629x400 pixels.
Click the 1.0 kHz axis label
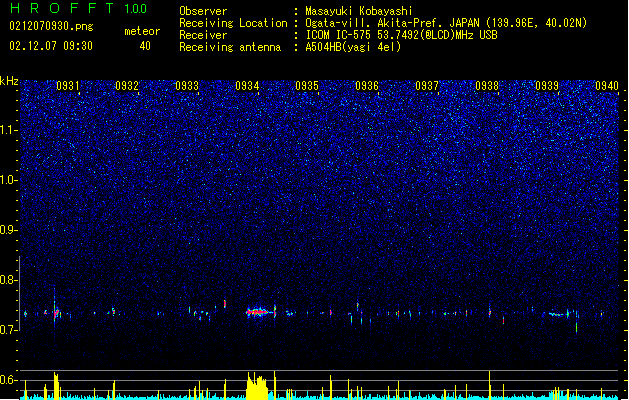(9, 180)
